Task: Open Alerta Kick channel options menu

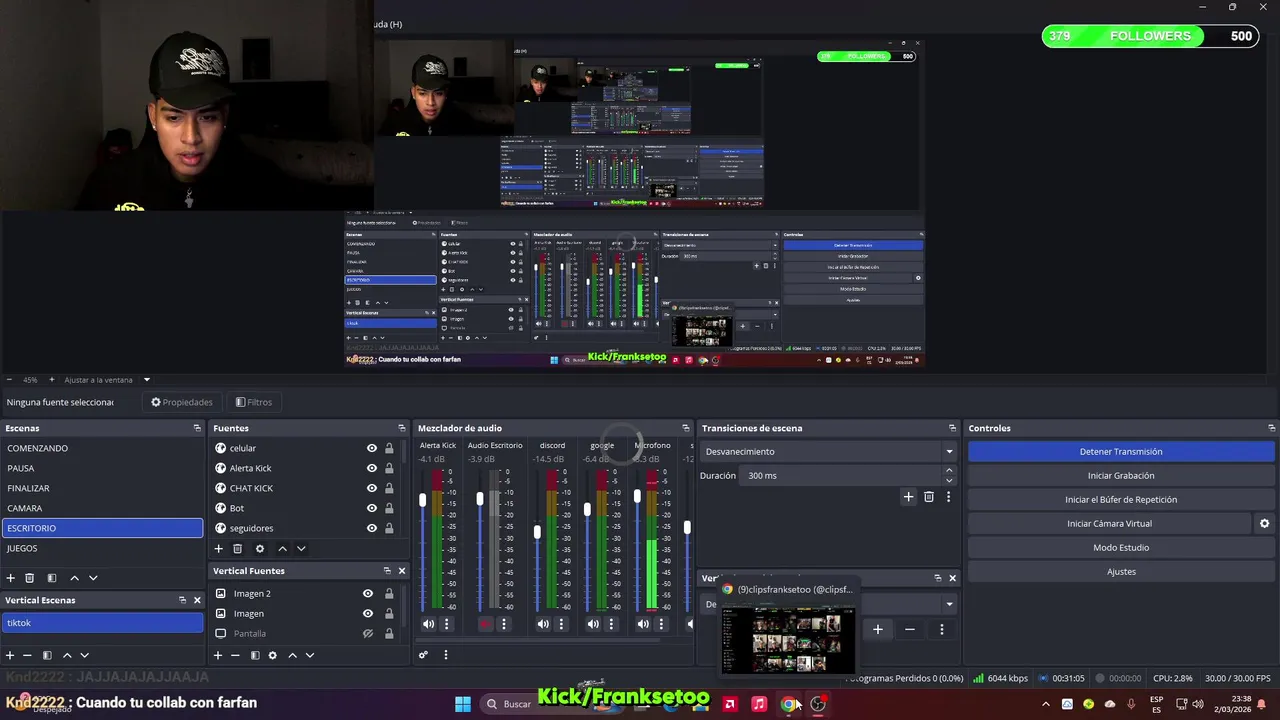Action: pyautogui.click(x=447, y=624)
